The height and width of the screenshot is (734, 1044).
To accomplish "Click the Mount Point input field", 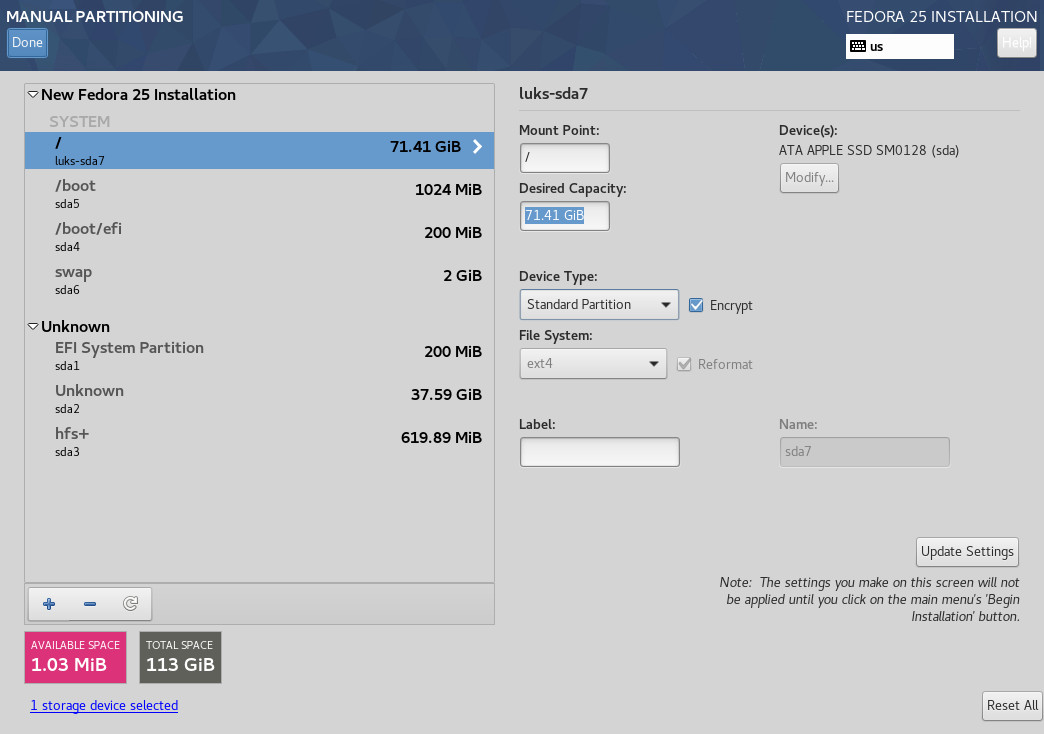I will (x=565, y=158).
